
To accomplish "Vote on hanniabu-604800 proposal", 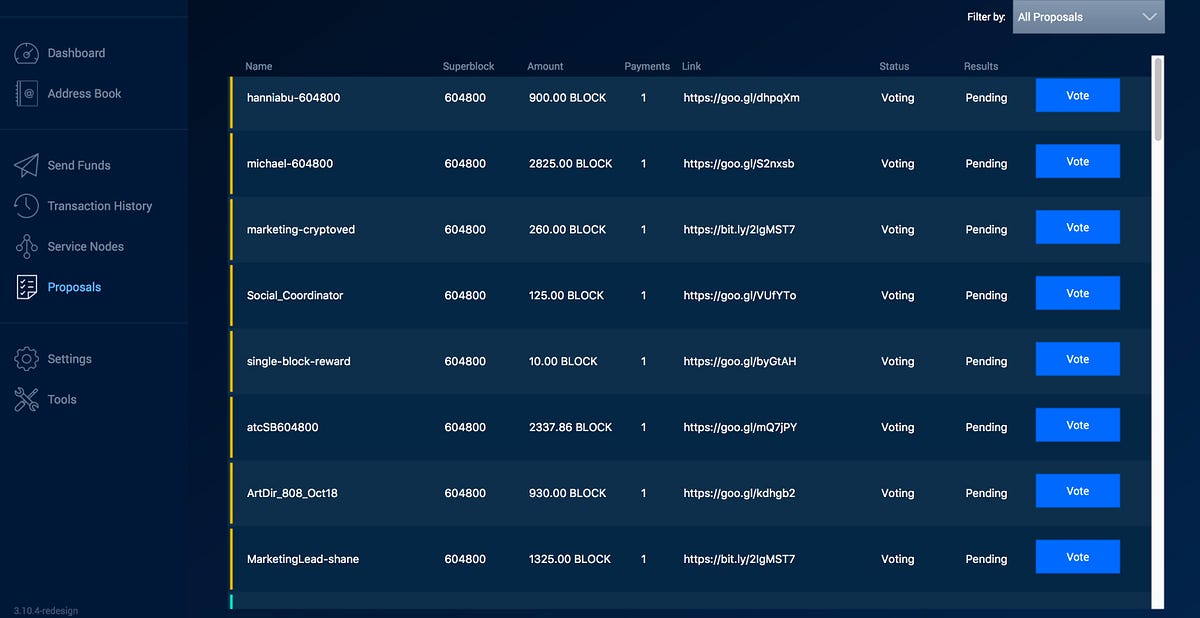I will pyautogui.click(x=1077, y=96).
